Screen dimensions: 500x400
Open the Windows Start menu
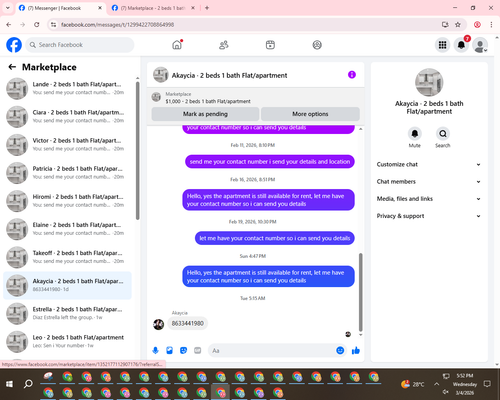tap(9, 384)
